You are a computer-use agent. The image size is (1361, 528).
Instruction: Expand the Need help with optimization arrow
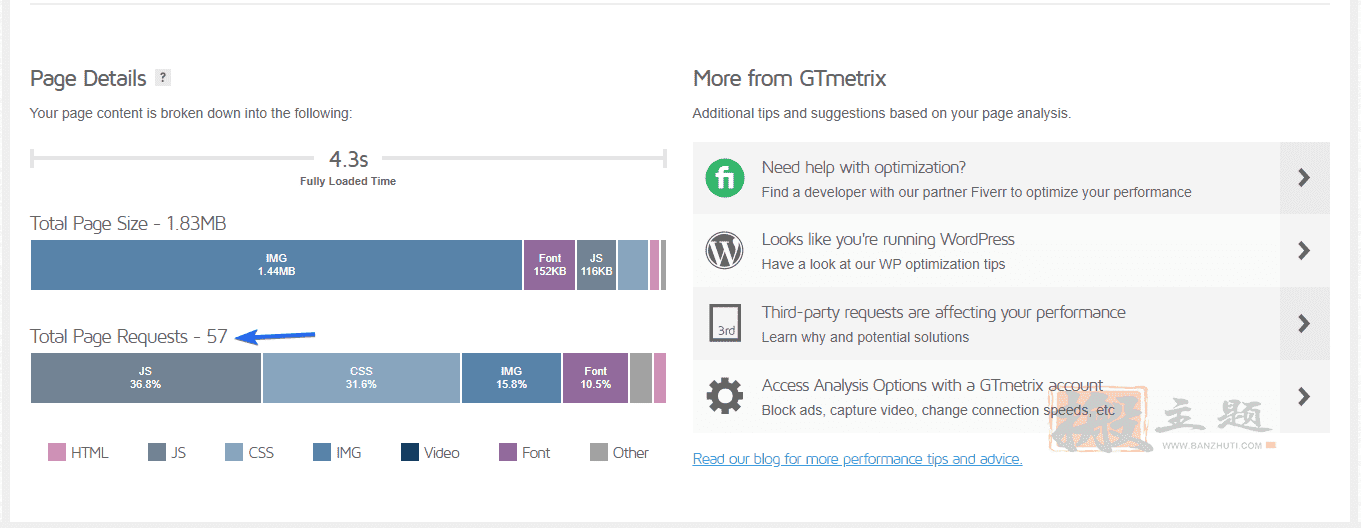coord(1304,178)
